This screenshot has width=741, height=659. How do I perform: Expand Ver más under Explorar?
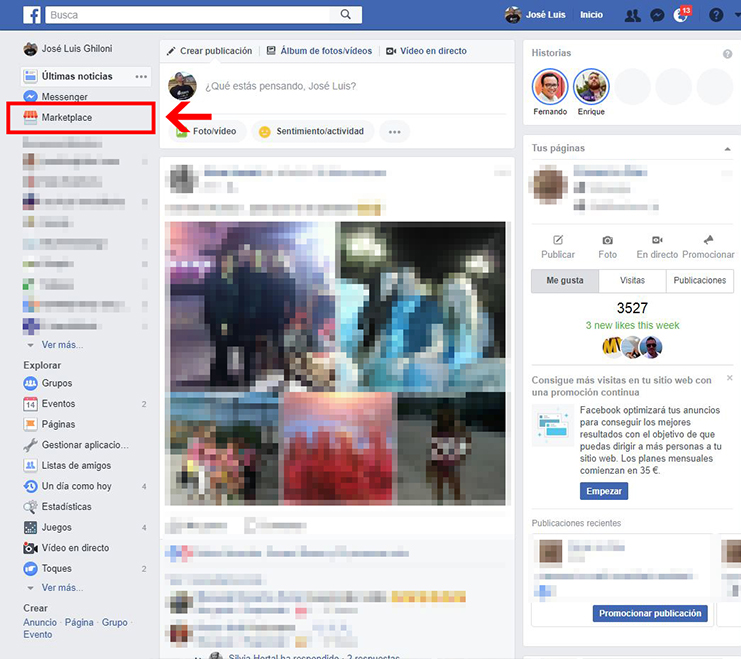[61, 588]
